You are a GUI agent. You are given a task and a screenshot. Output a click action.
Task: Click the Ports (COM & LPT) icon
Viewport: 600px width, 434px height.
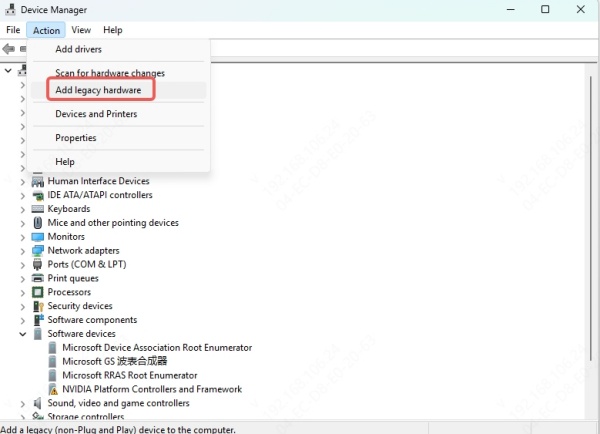pyautogui.click(x=38, y=264)
